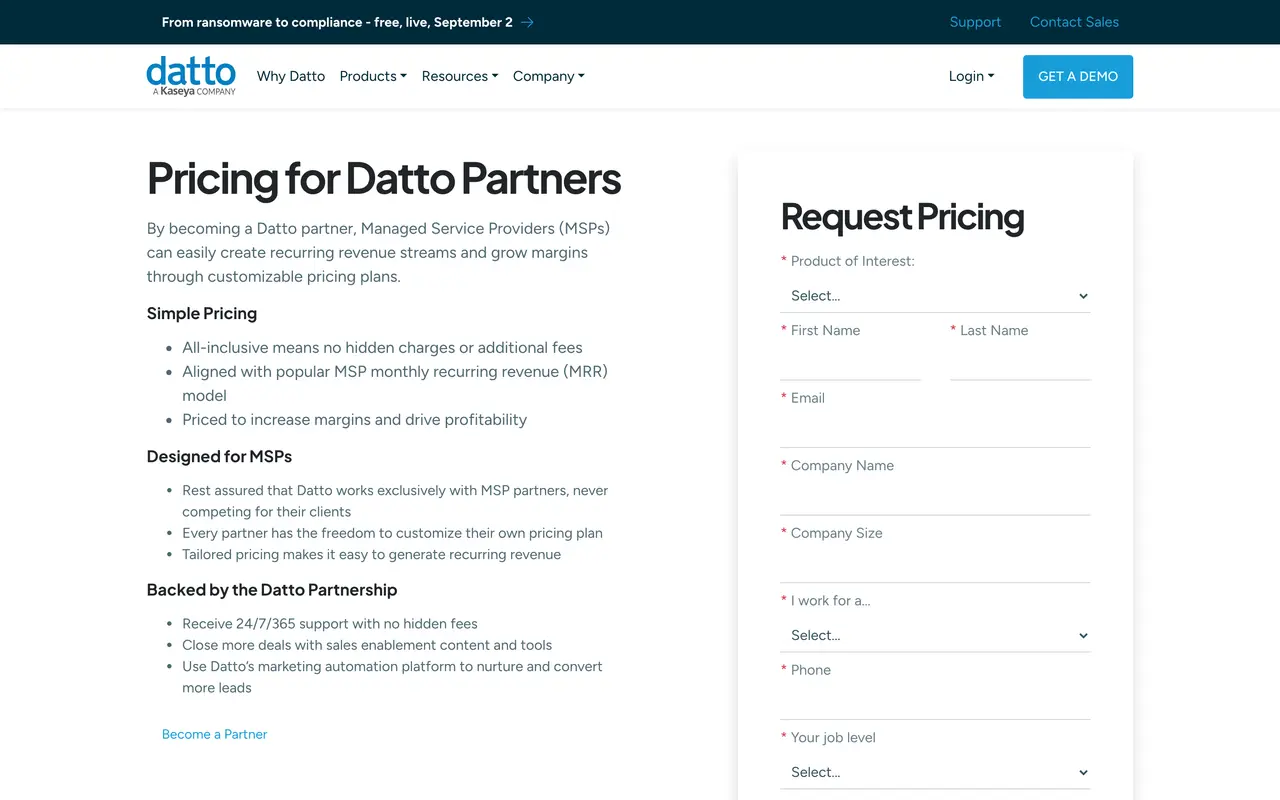Open the Your job level dropdown
This screenshot has height=800, width=1280.
[x=935, y=772]
